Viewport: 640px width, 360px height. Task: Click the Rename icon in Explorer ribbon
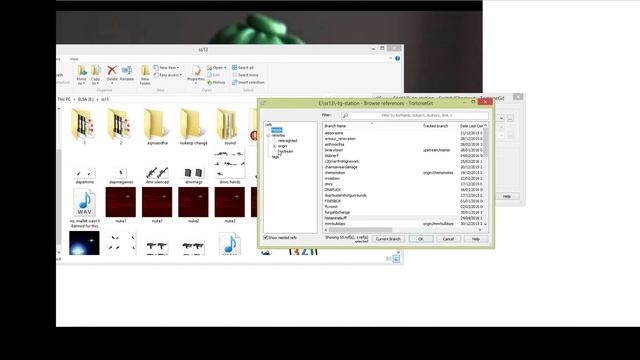click(x=127, y=73)
